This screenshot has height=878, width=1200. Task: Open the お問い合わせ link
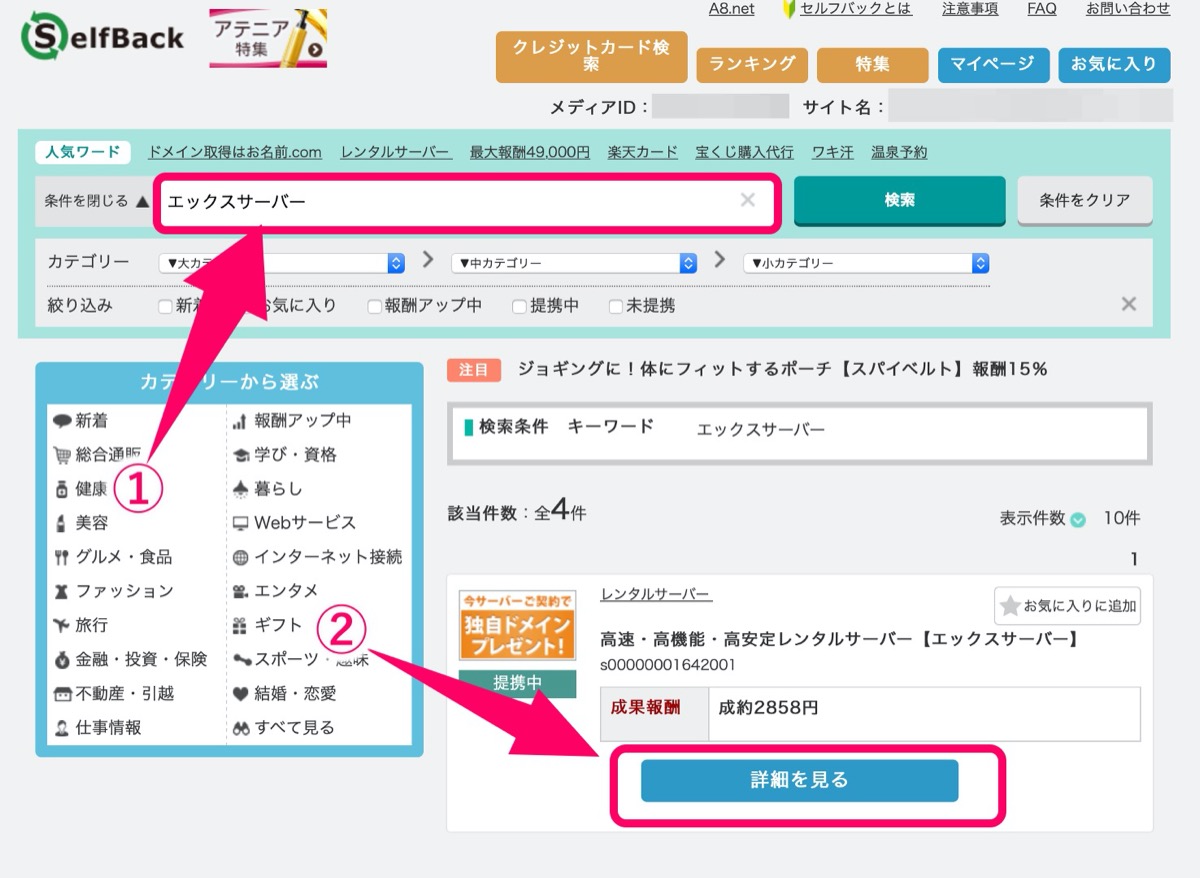click(1128, 9)
